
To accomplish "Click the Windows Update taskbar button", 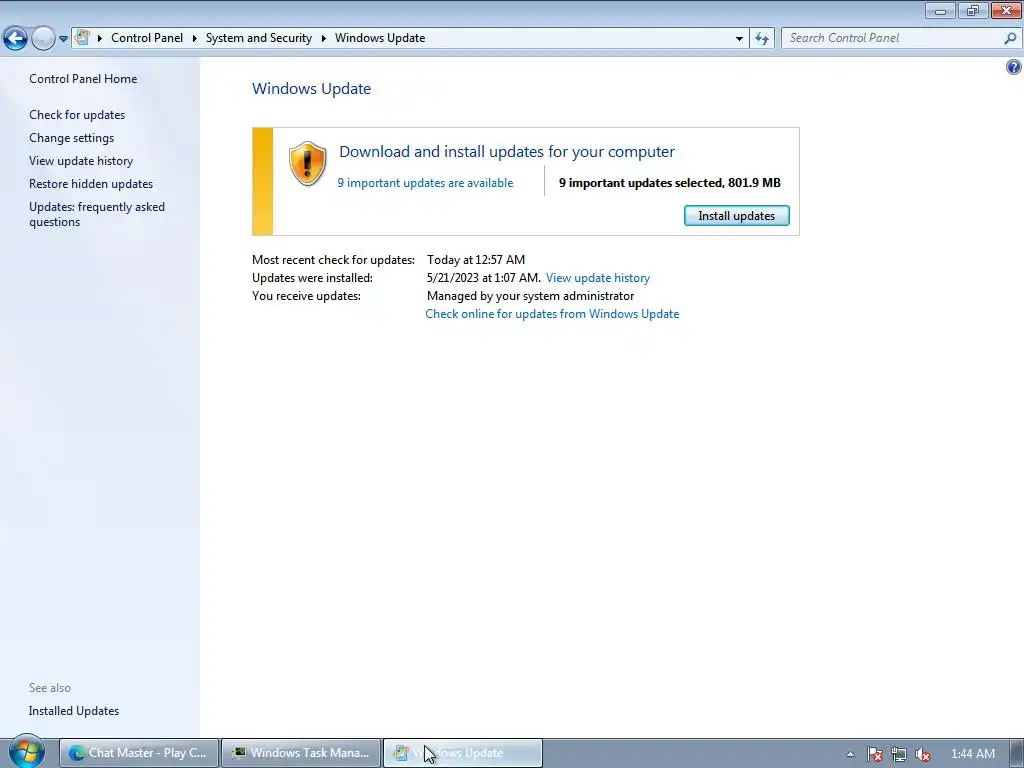I will tap(462, 753).
